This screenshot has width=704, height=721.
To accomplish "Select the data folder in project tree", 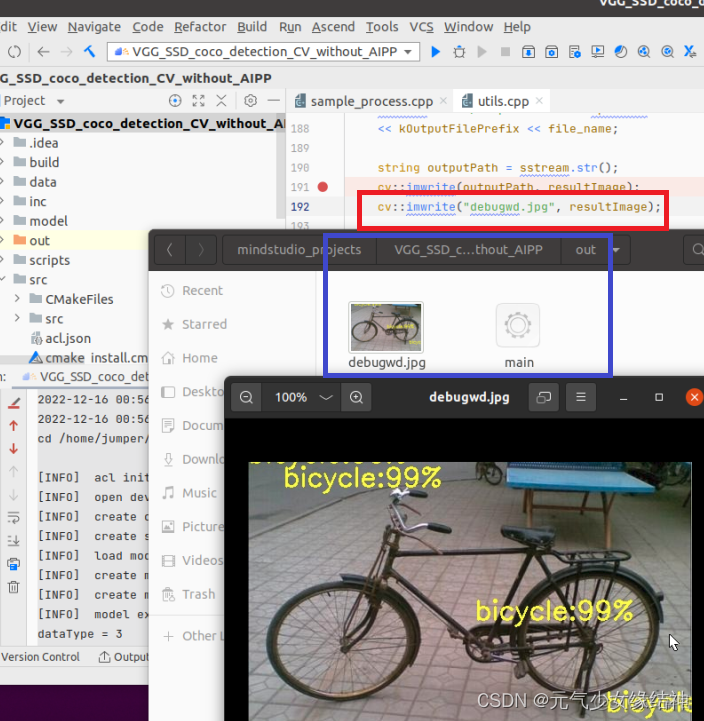I will 42,182.
